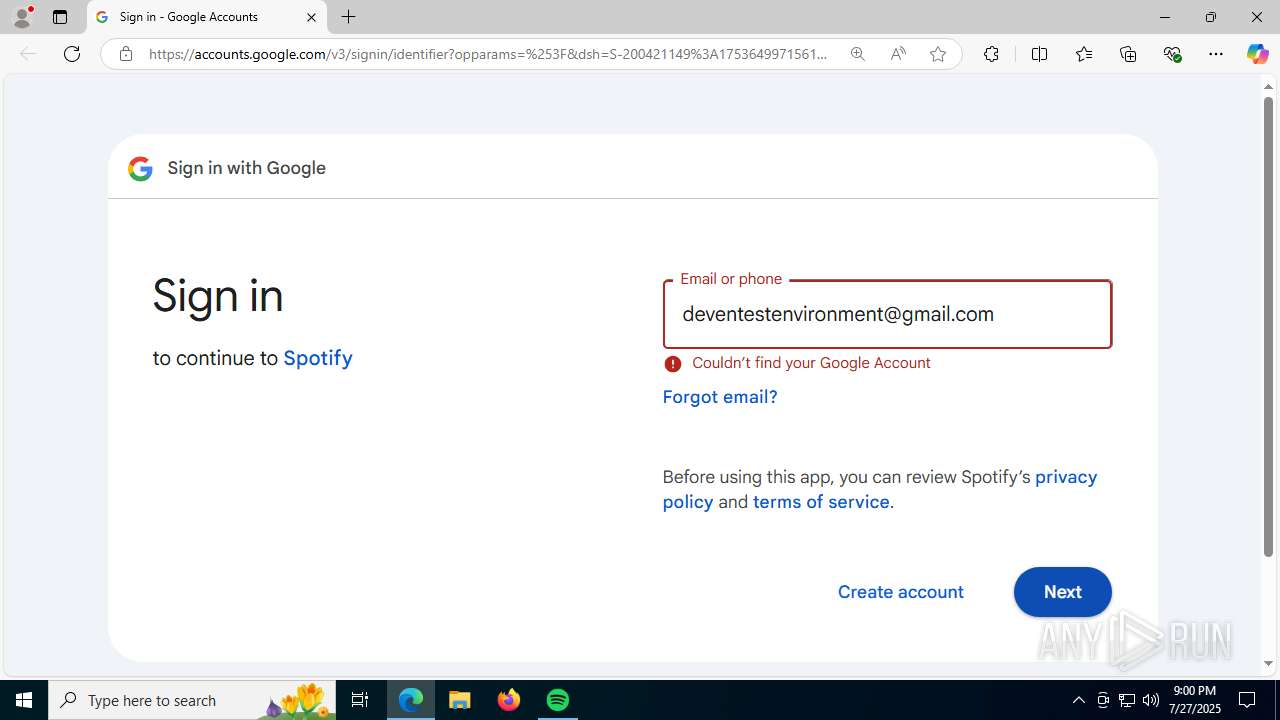Click the taskbar search box
Viewport: 1280px width, 720px height.
tap(192, 700)
